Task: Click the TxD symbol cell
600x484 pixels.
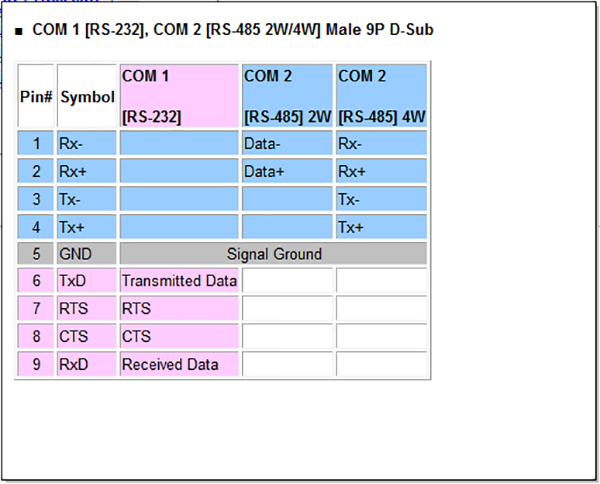Action: (x=87, y=281)
